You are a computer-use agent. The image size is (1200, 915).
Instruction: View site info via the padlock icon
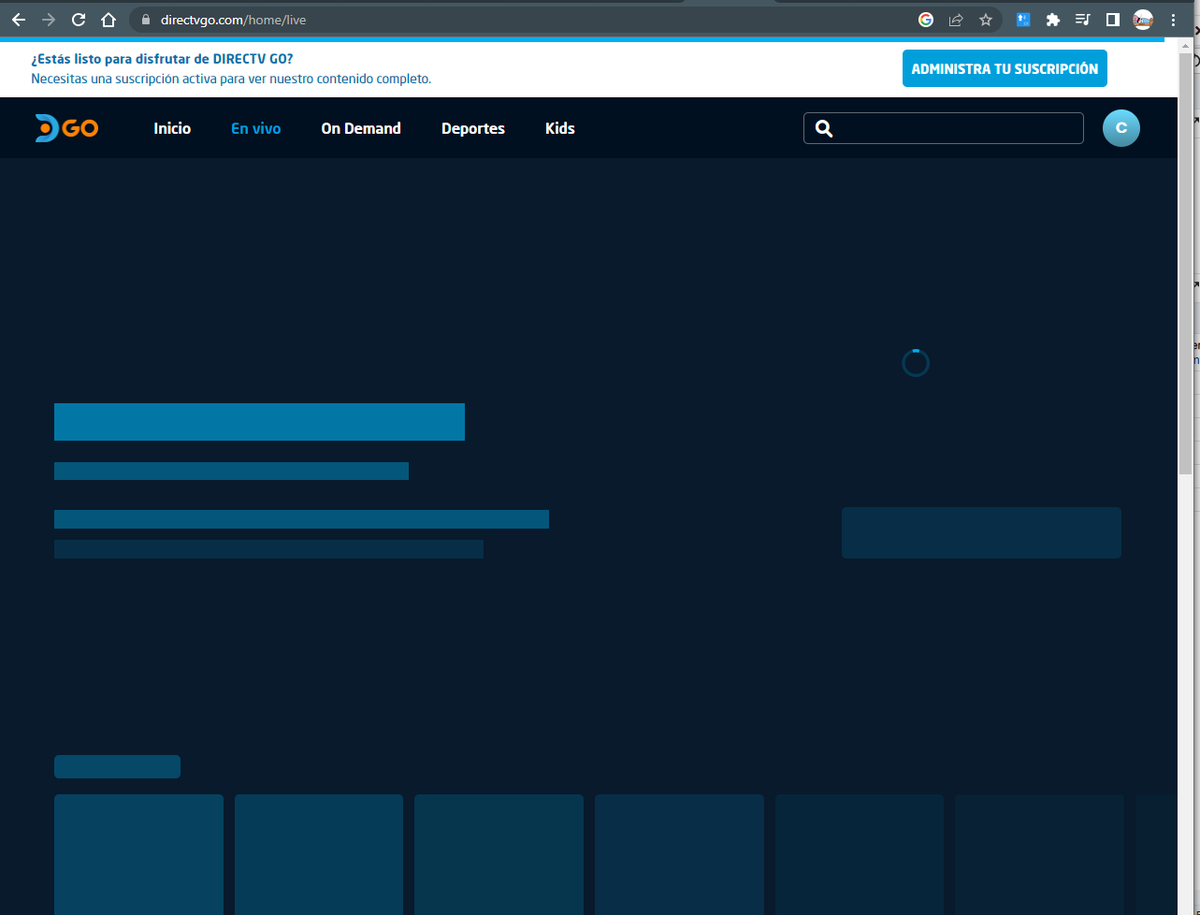click(x=146, y=20)
